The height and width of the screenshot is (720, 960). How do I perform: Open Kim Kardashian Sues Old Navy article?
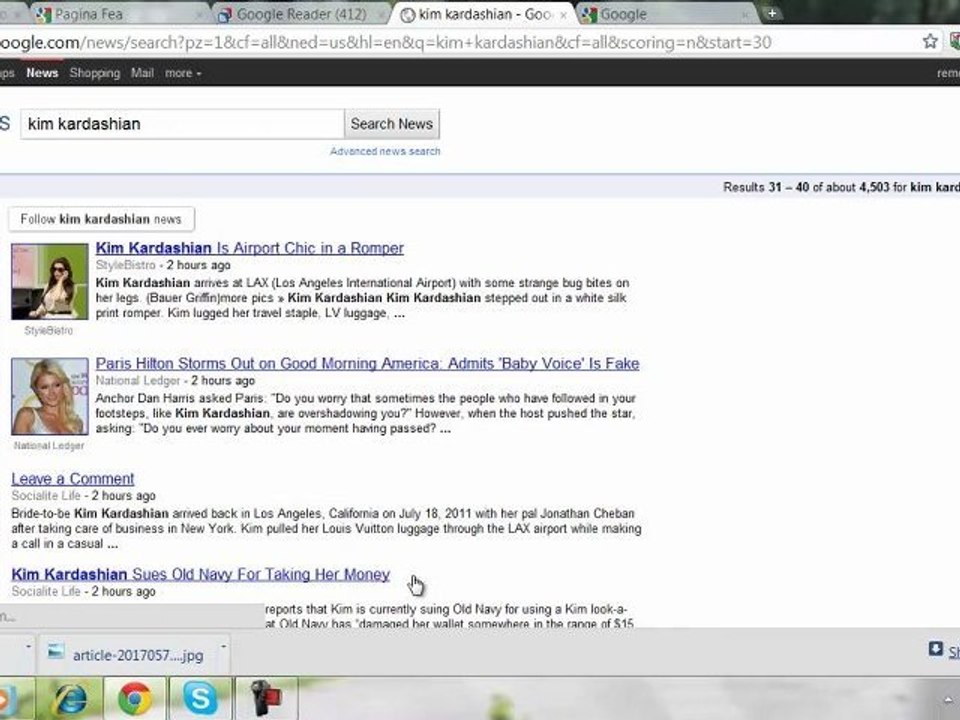(x=201, y=574)
